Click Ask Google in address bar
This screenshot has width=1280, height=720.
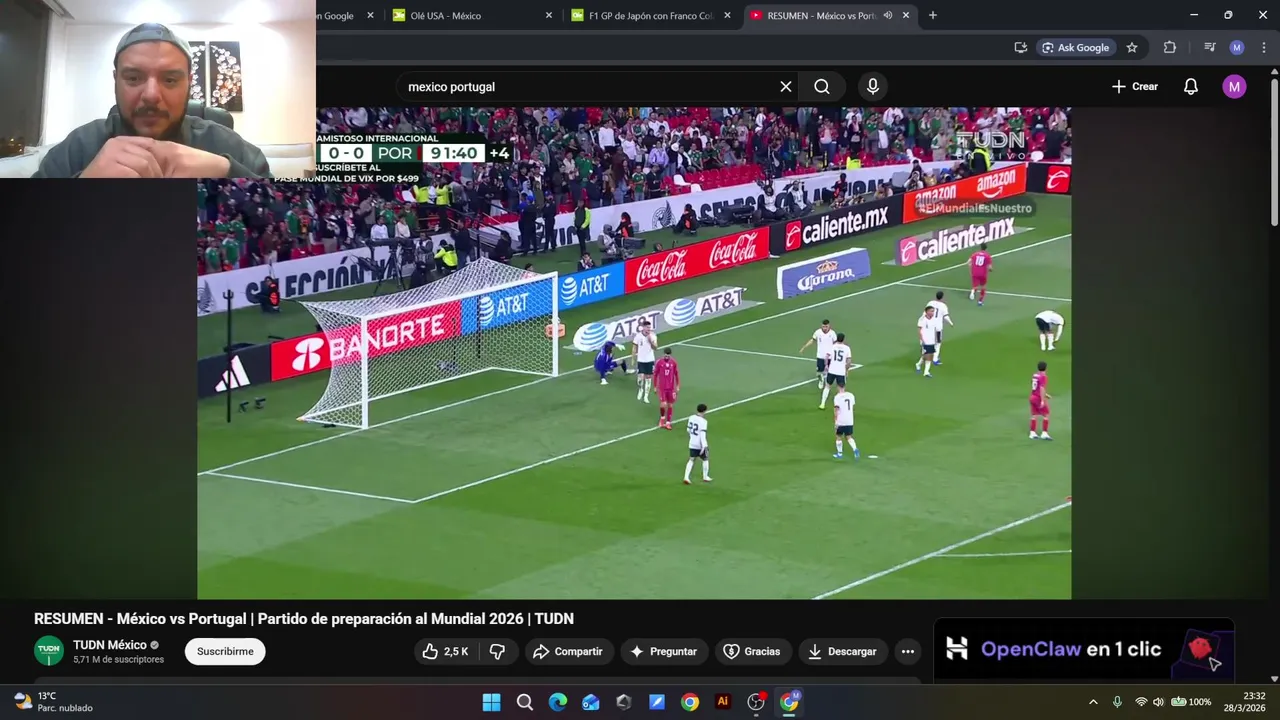tap(1076, 47)
